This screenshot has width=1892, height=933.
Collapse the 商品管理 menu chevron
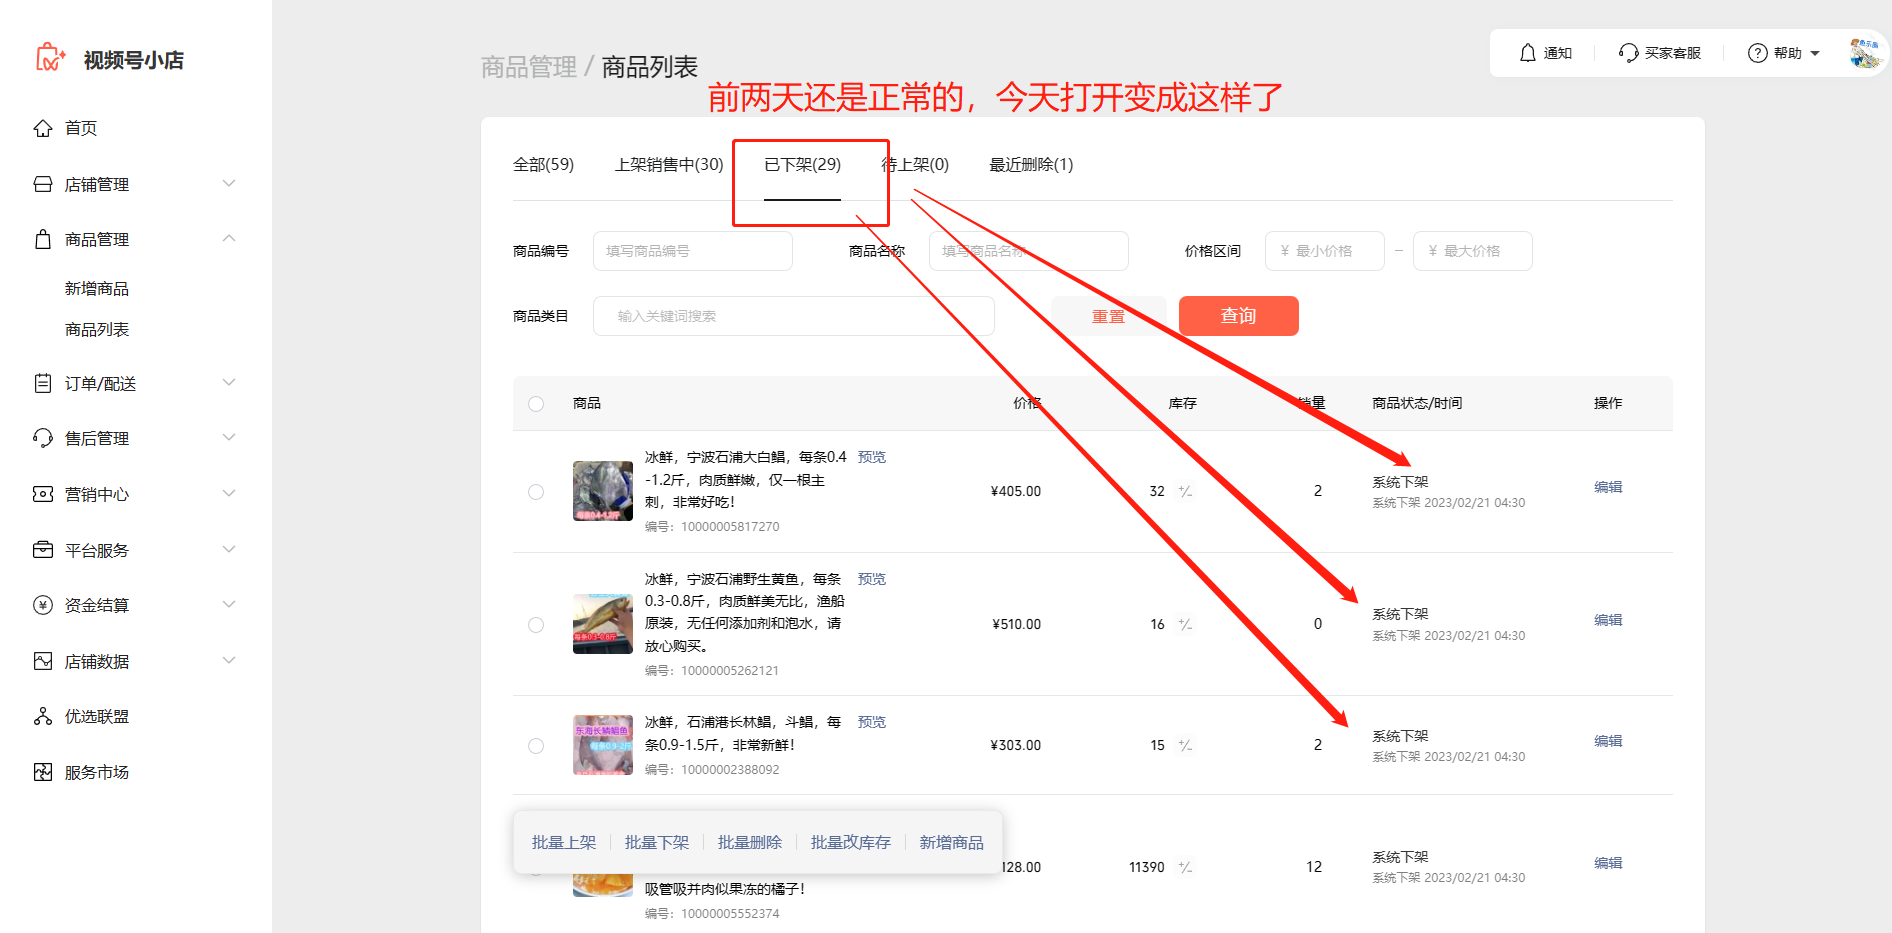click(x=229, y=239)
